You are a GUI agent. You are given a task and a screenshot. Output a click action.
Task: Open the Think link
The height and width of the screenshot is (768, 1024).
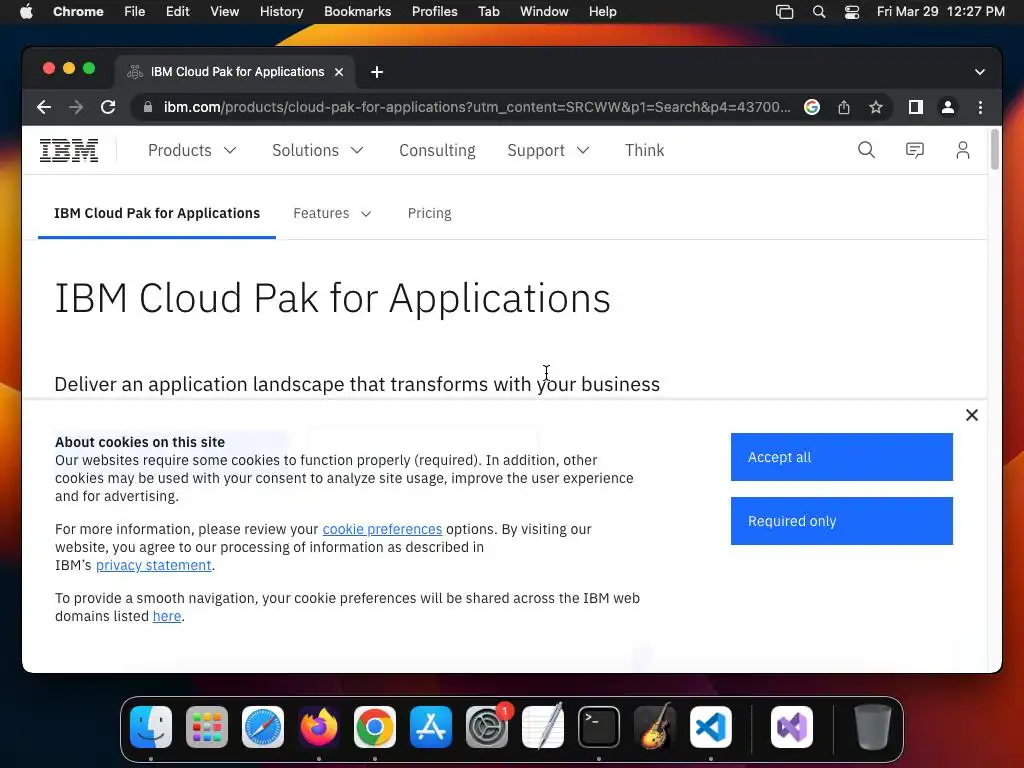coord(644,150)
